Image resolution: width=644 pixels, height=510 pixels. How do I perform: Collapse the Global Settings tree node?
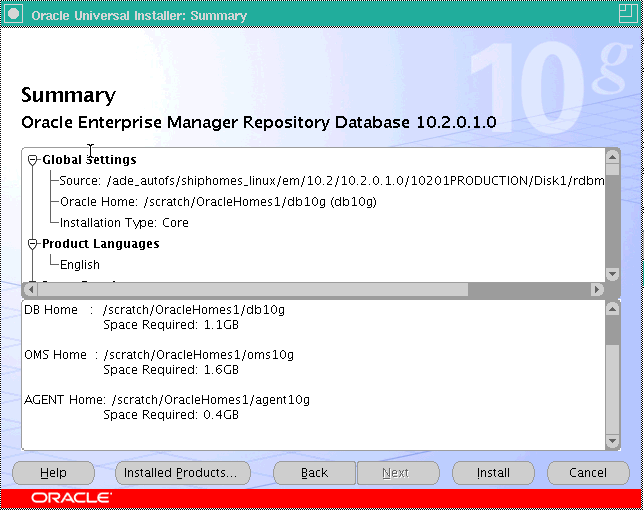point(32,160)
